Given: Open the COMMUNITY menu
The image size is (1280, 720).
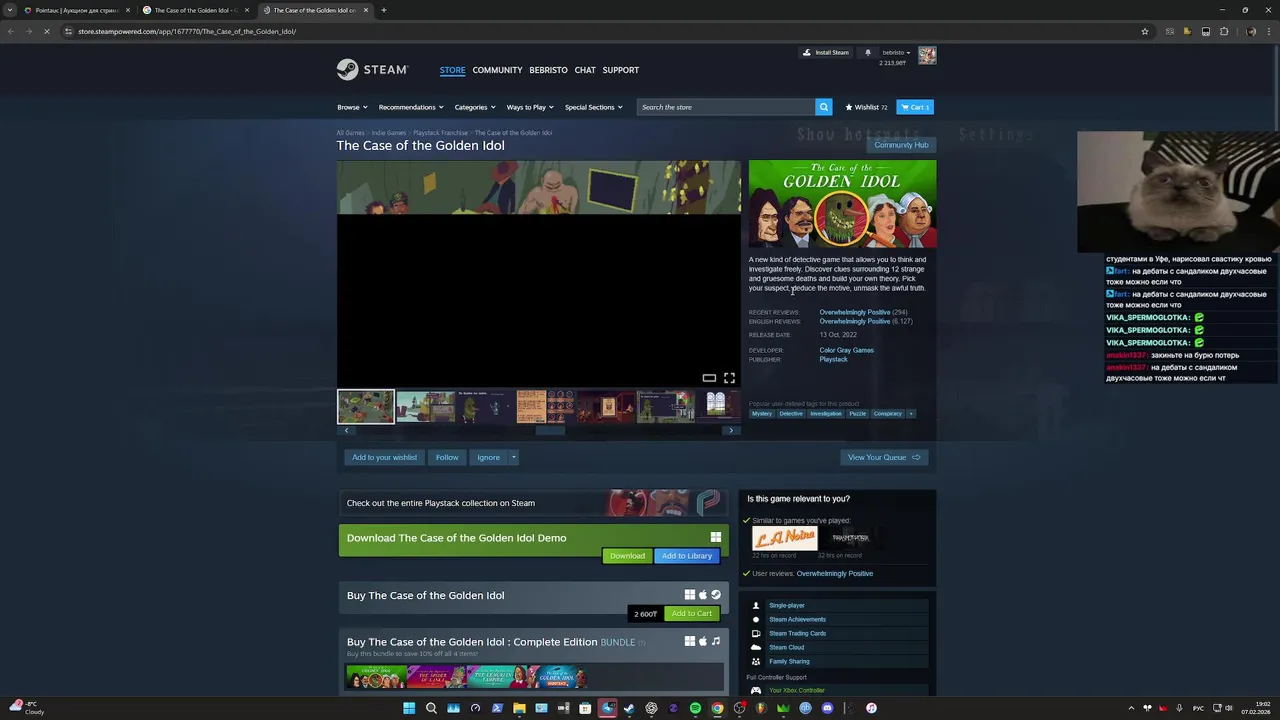Looking at the screenshot, I should point(497,70).
